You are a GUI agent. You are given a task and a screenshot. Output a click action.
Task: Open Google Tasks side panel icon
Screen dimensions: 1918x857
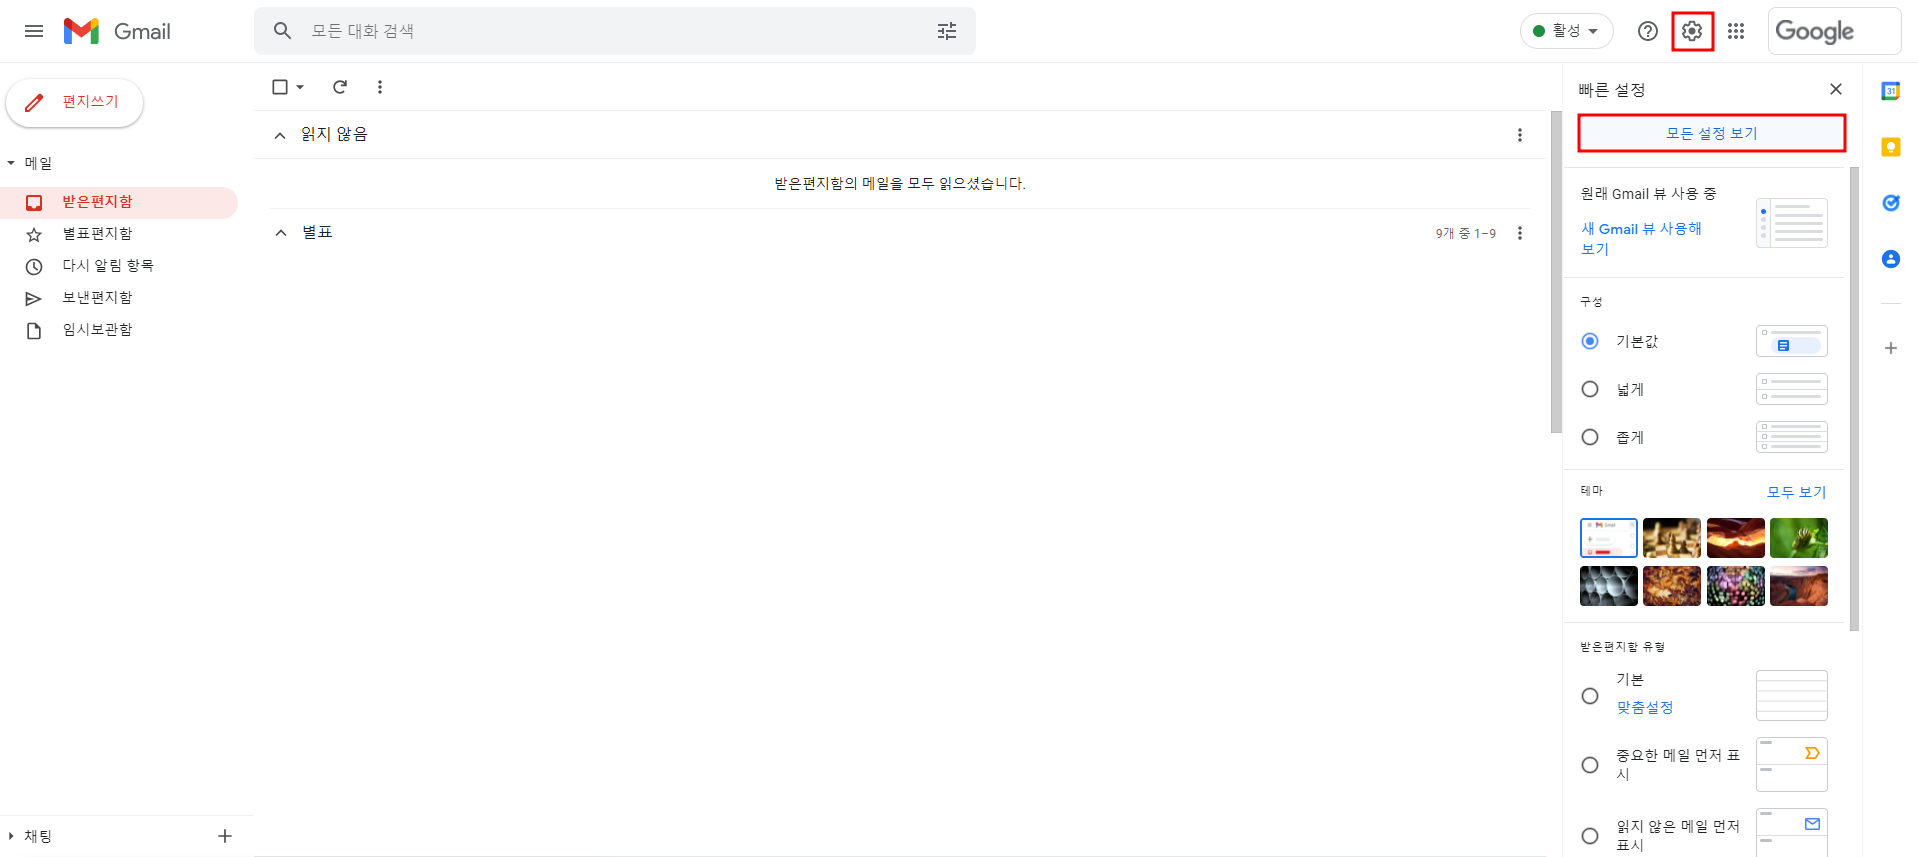1891,203
